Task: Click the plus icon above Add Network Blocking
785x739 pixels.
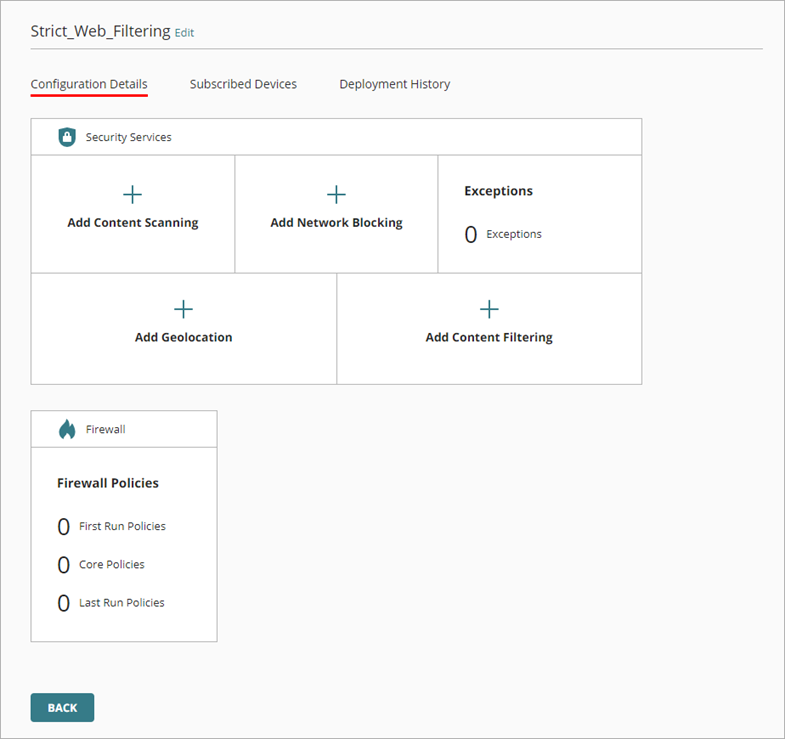Action: click(336, 195)
